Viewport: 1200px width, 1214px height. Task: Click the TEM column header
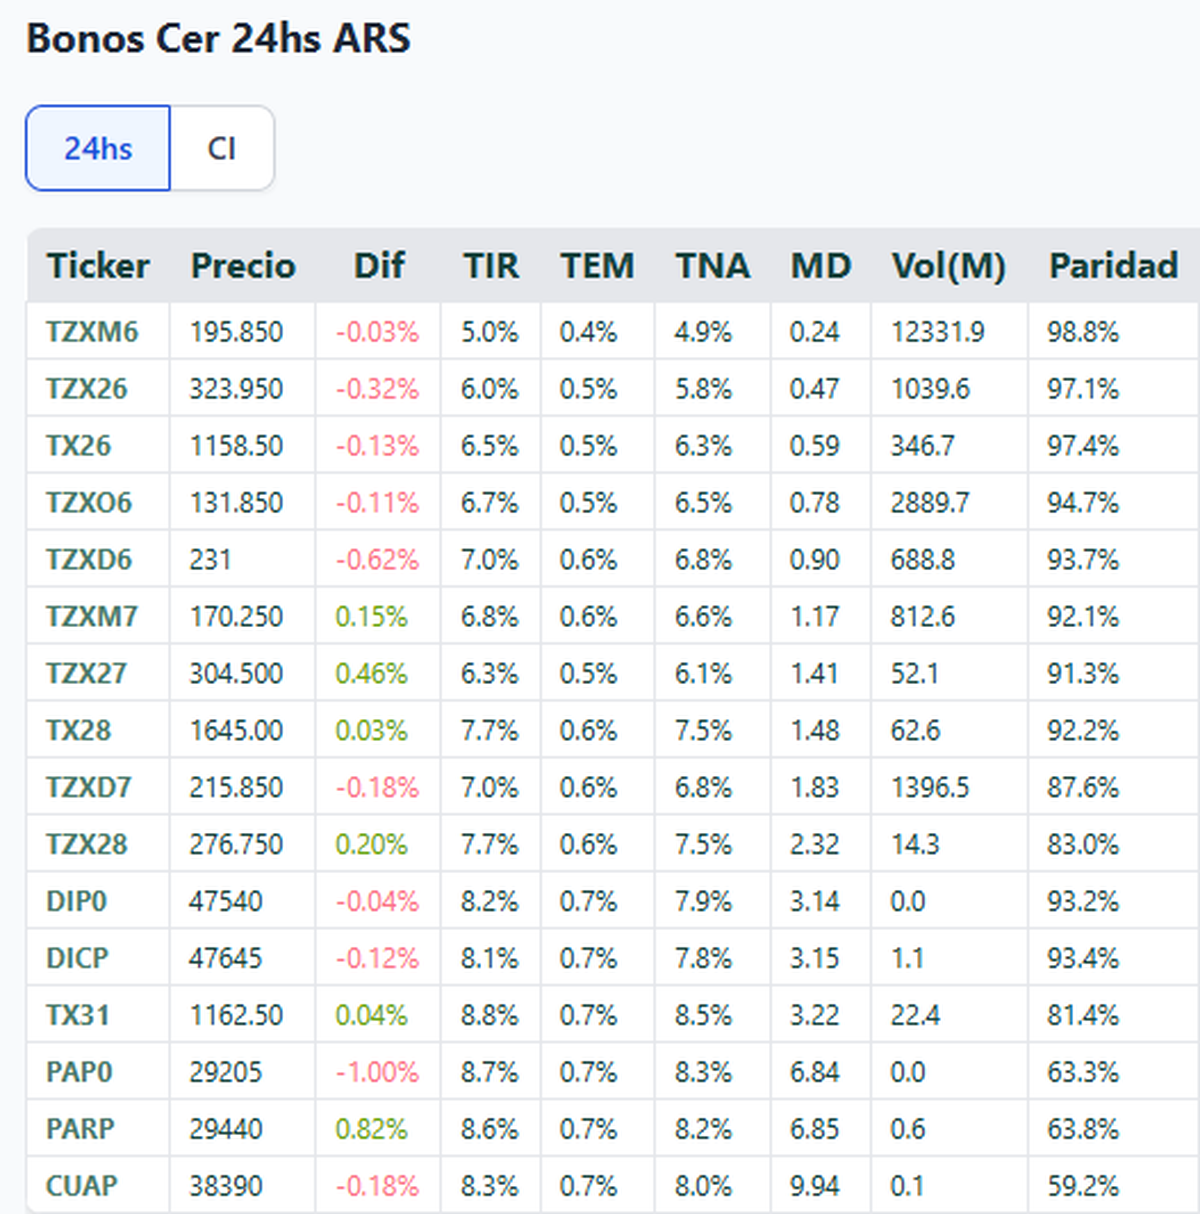[x=597, y=266]
